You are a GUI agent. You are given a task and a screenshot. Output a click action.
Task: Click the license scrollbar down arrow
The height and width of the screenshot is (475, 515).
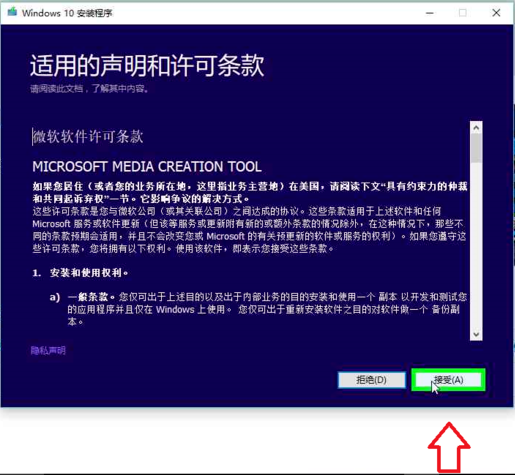coord(476,334)
